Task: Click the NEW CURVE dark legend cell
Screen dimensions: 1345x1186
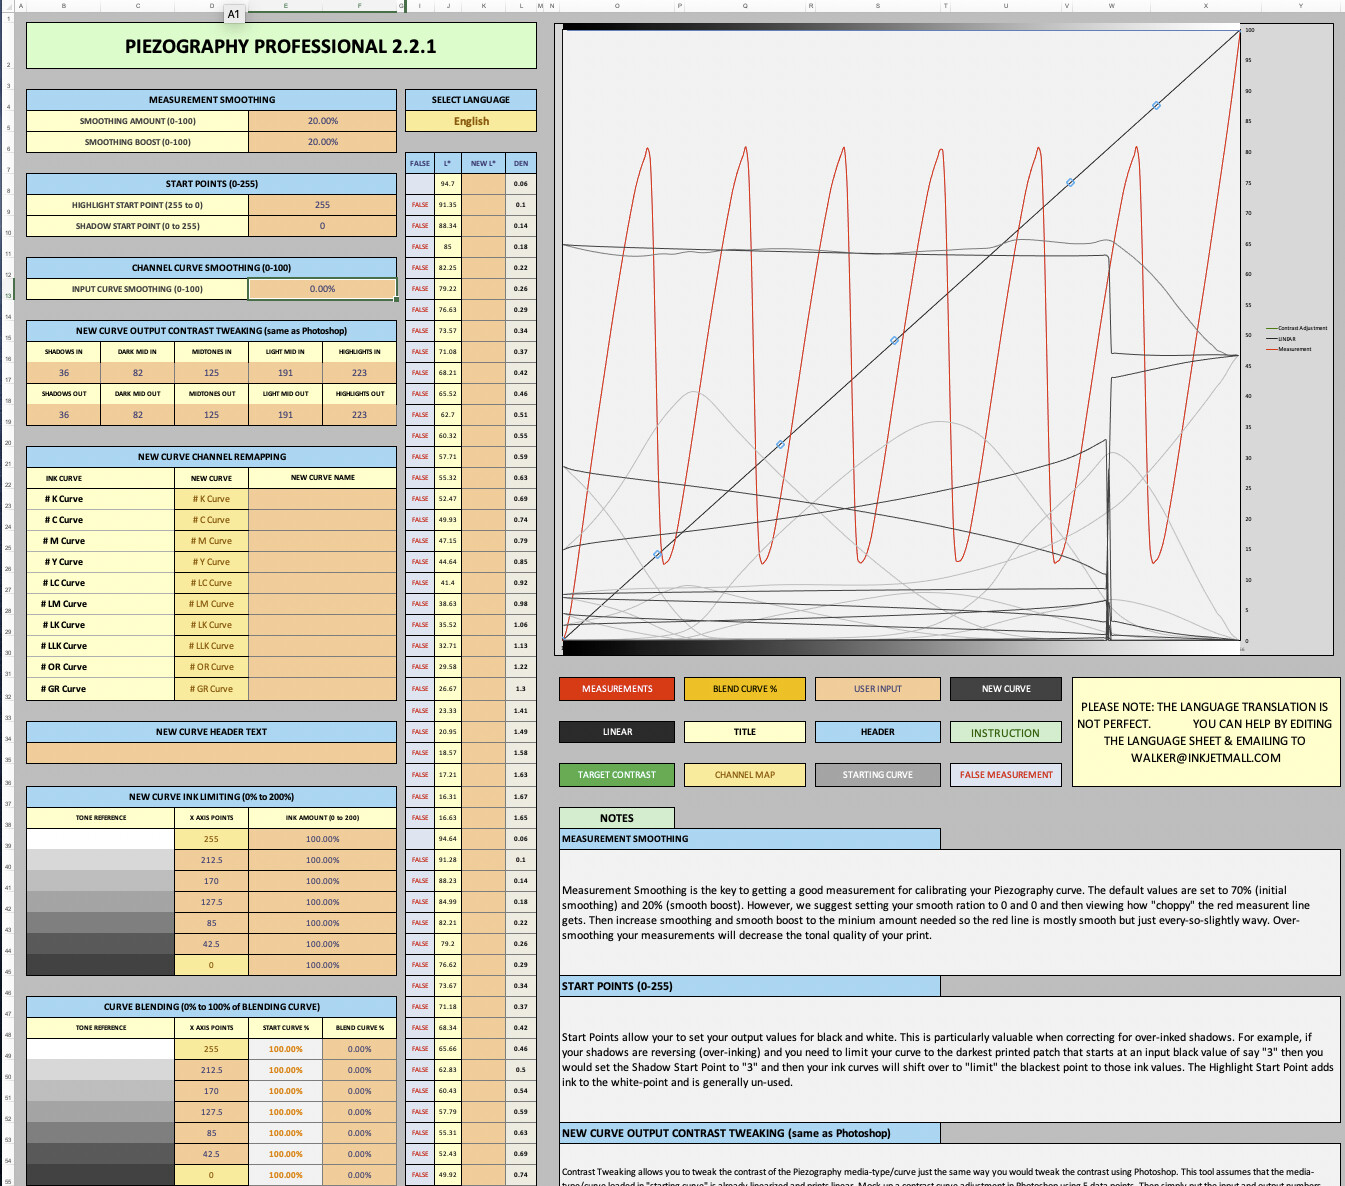Action: (1006, 689)
